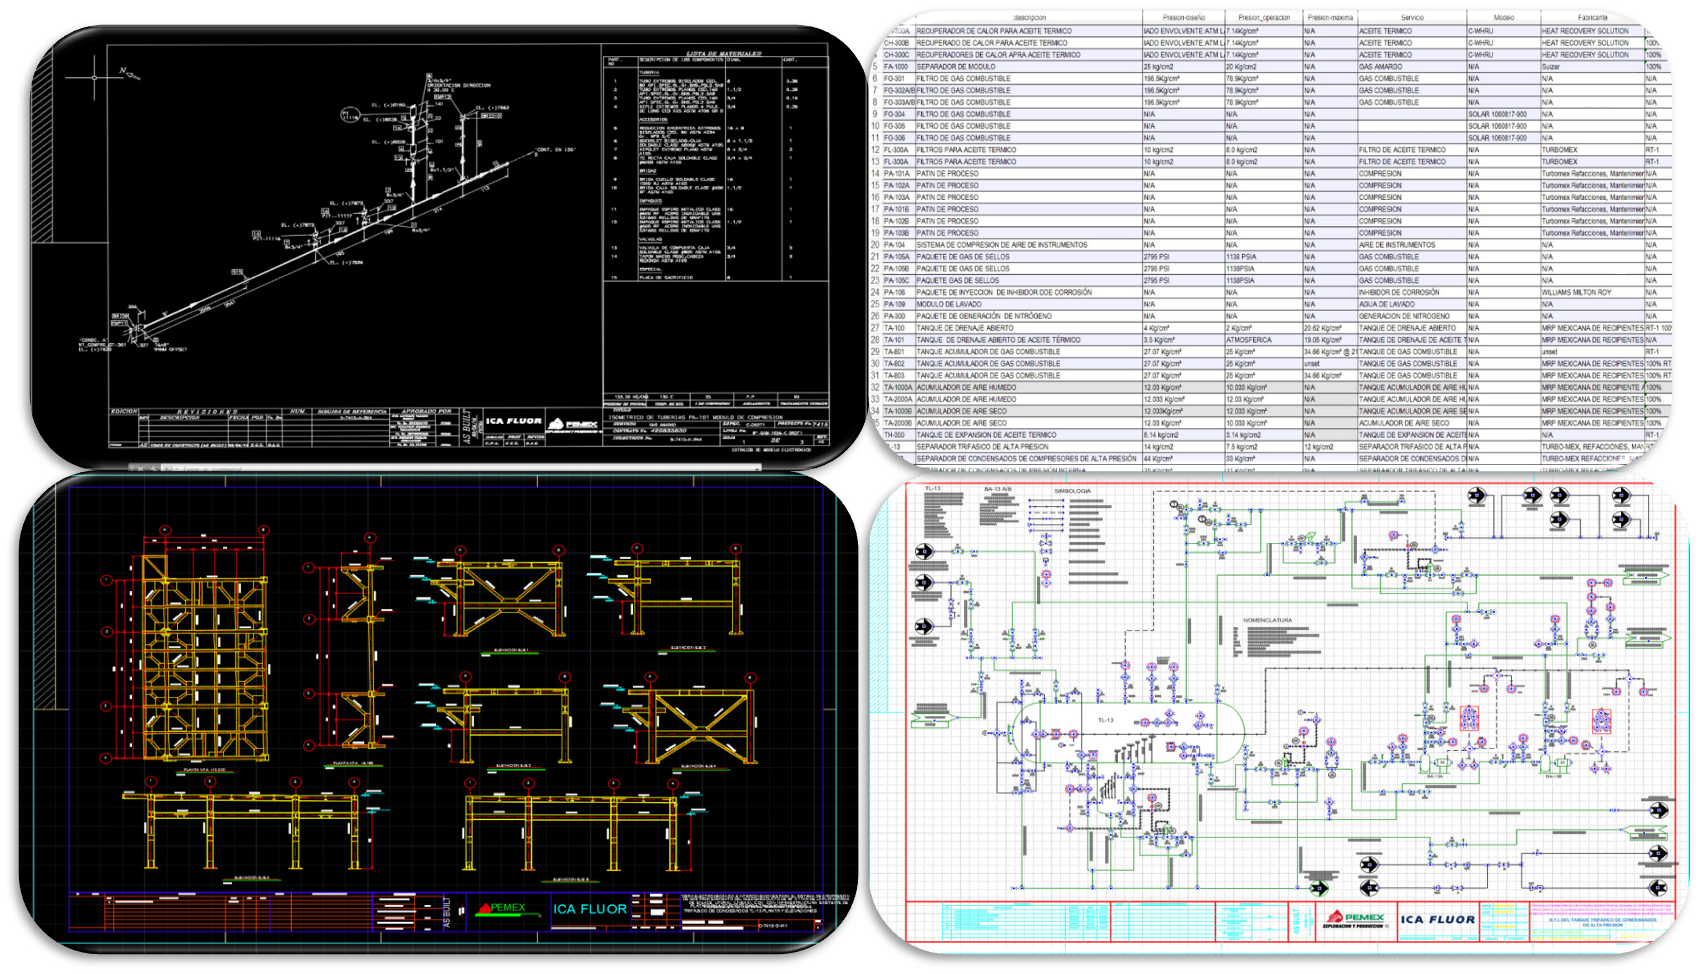Select the circled PI 11116 instrument bubble
The image size is (1700, 974).
[x=351, y=116]
